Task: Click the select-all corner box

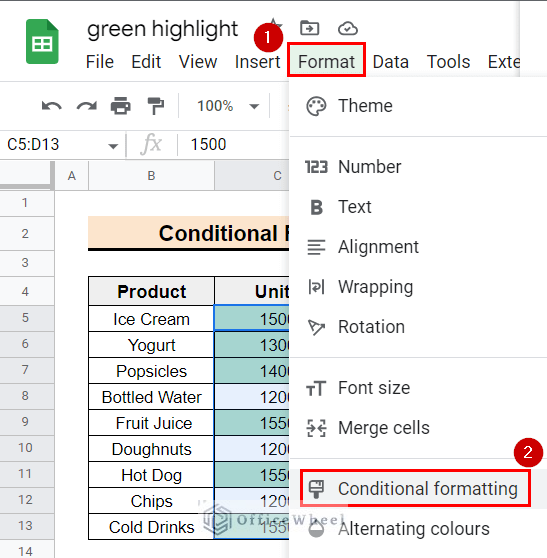Action: (26, 175)
